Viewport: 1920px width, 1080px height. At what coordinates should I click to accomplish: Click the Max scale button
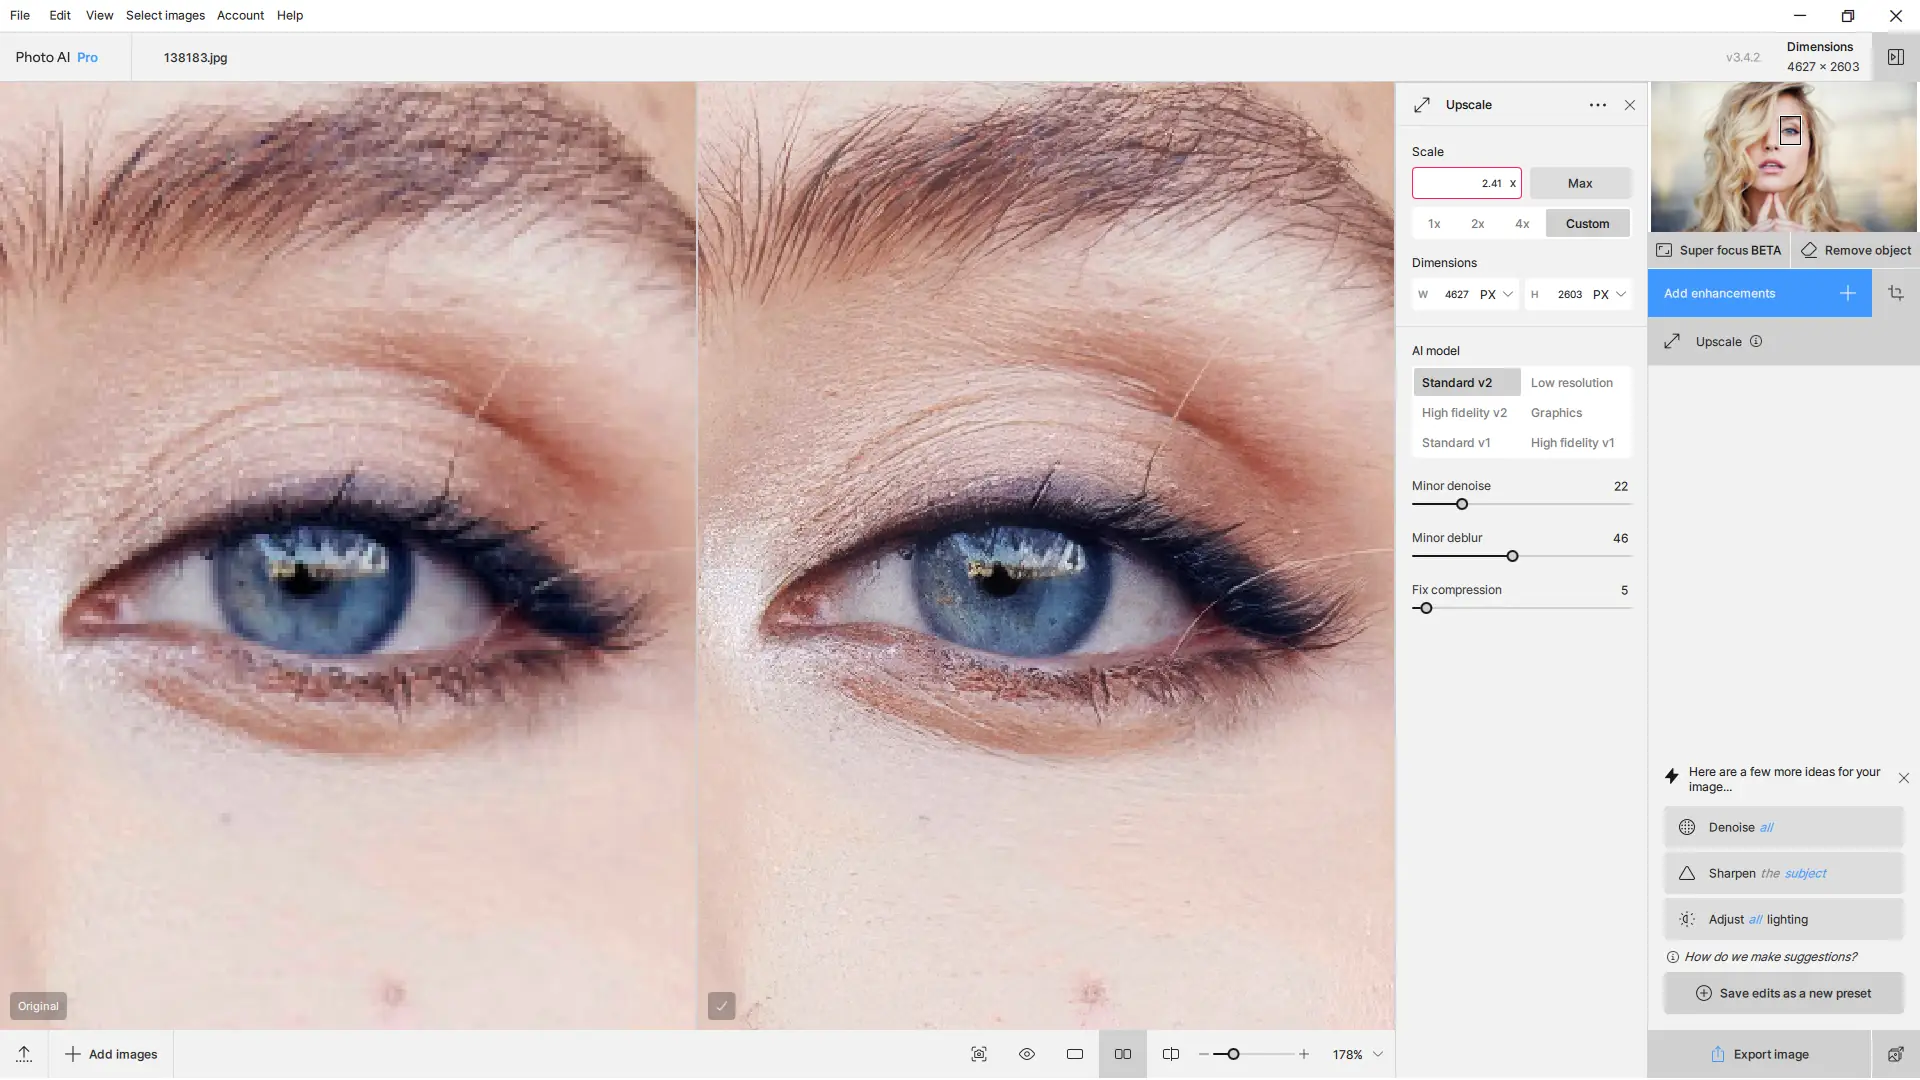[x=1579, y=183]
